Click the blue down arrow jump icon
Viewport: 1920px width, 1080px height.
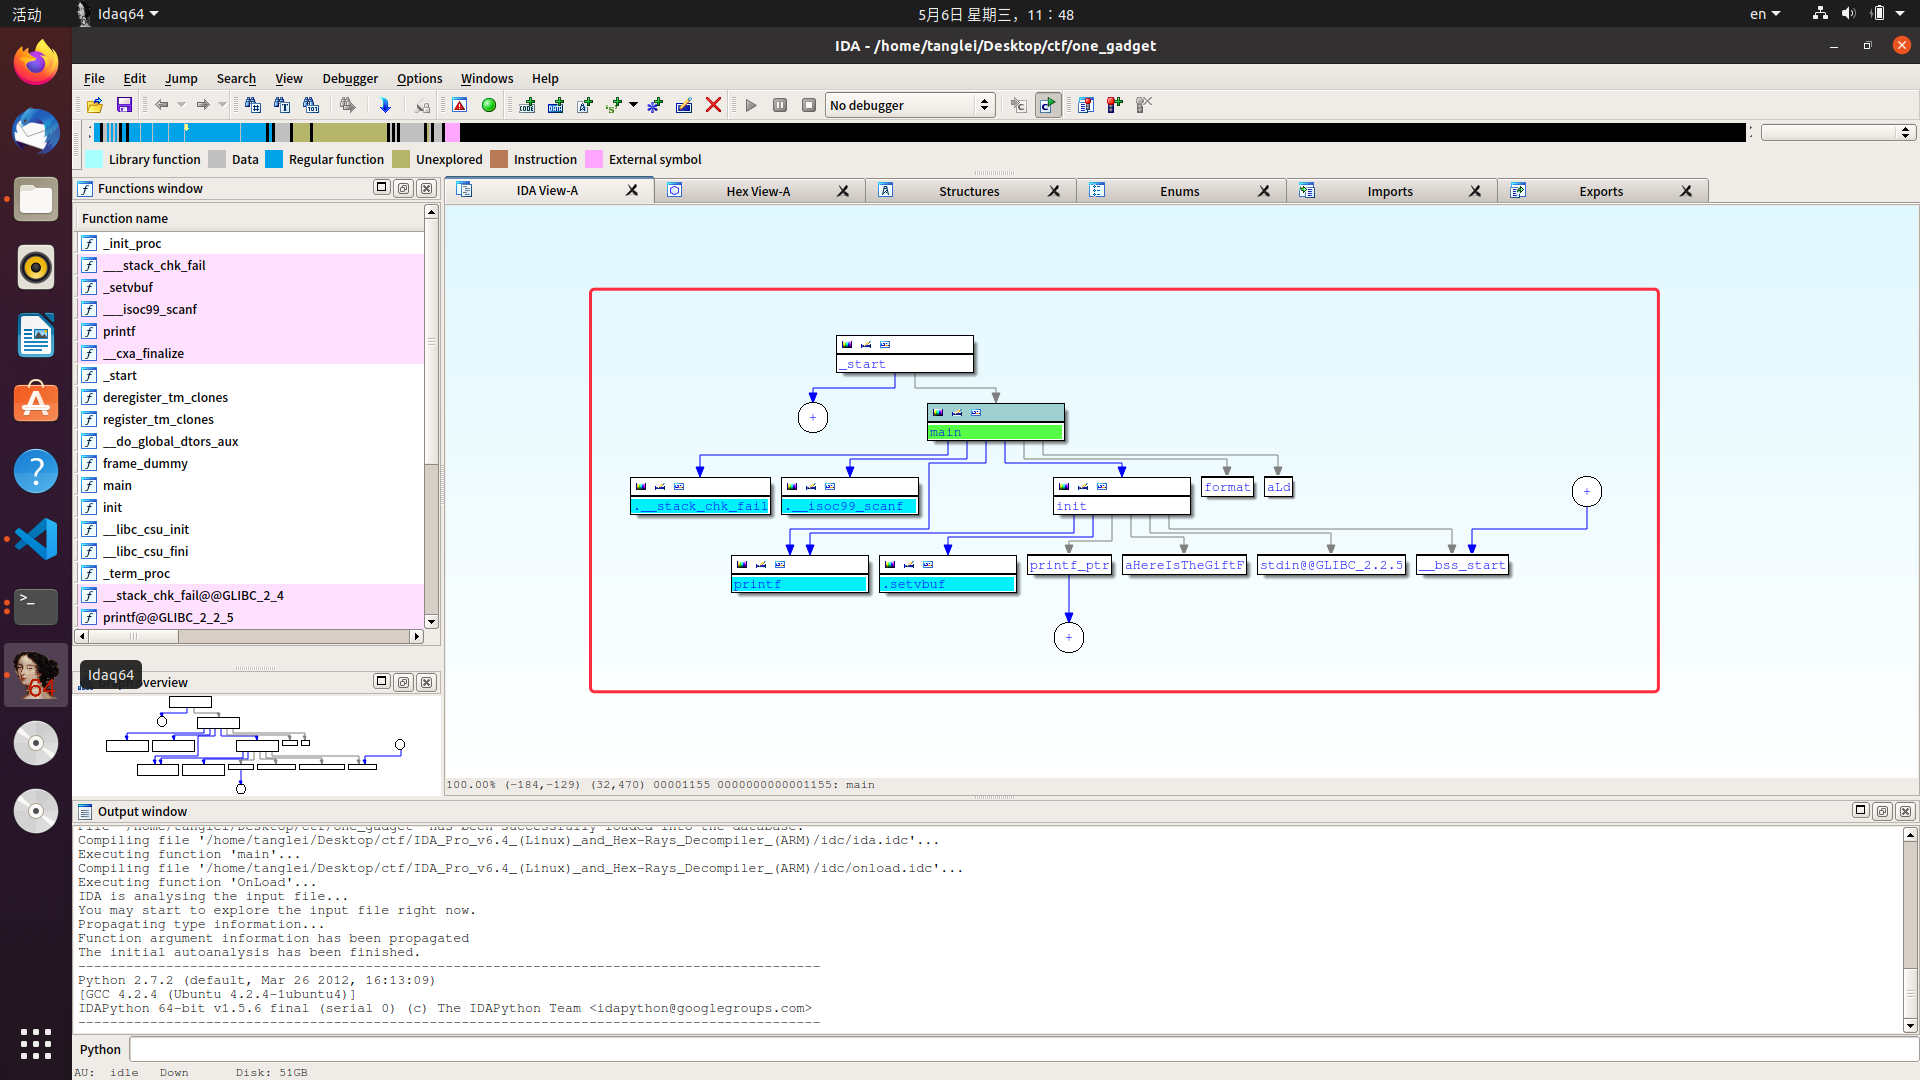coord(385,105)
